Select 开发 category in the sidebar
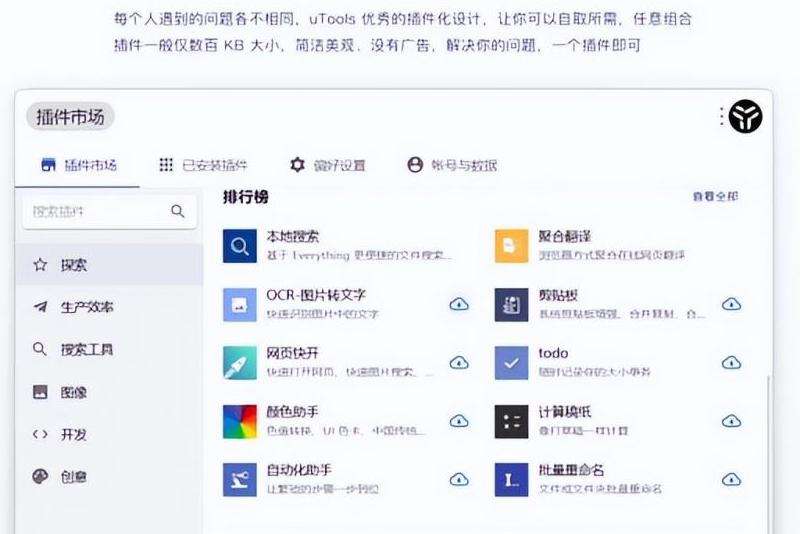Viewport: 800px width, 534px height. pyautogui.click(x=109, y=435)
